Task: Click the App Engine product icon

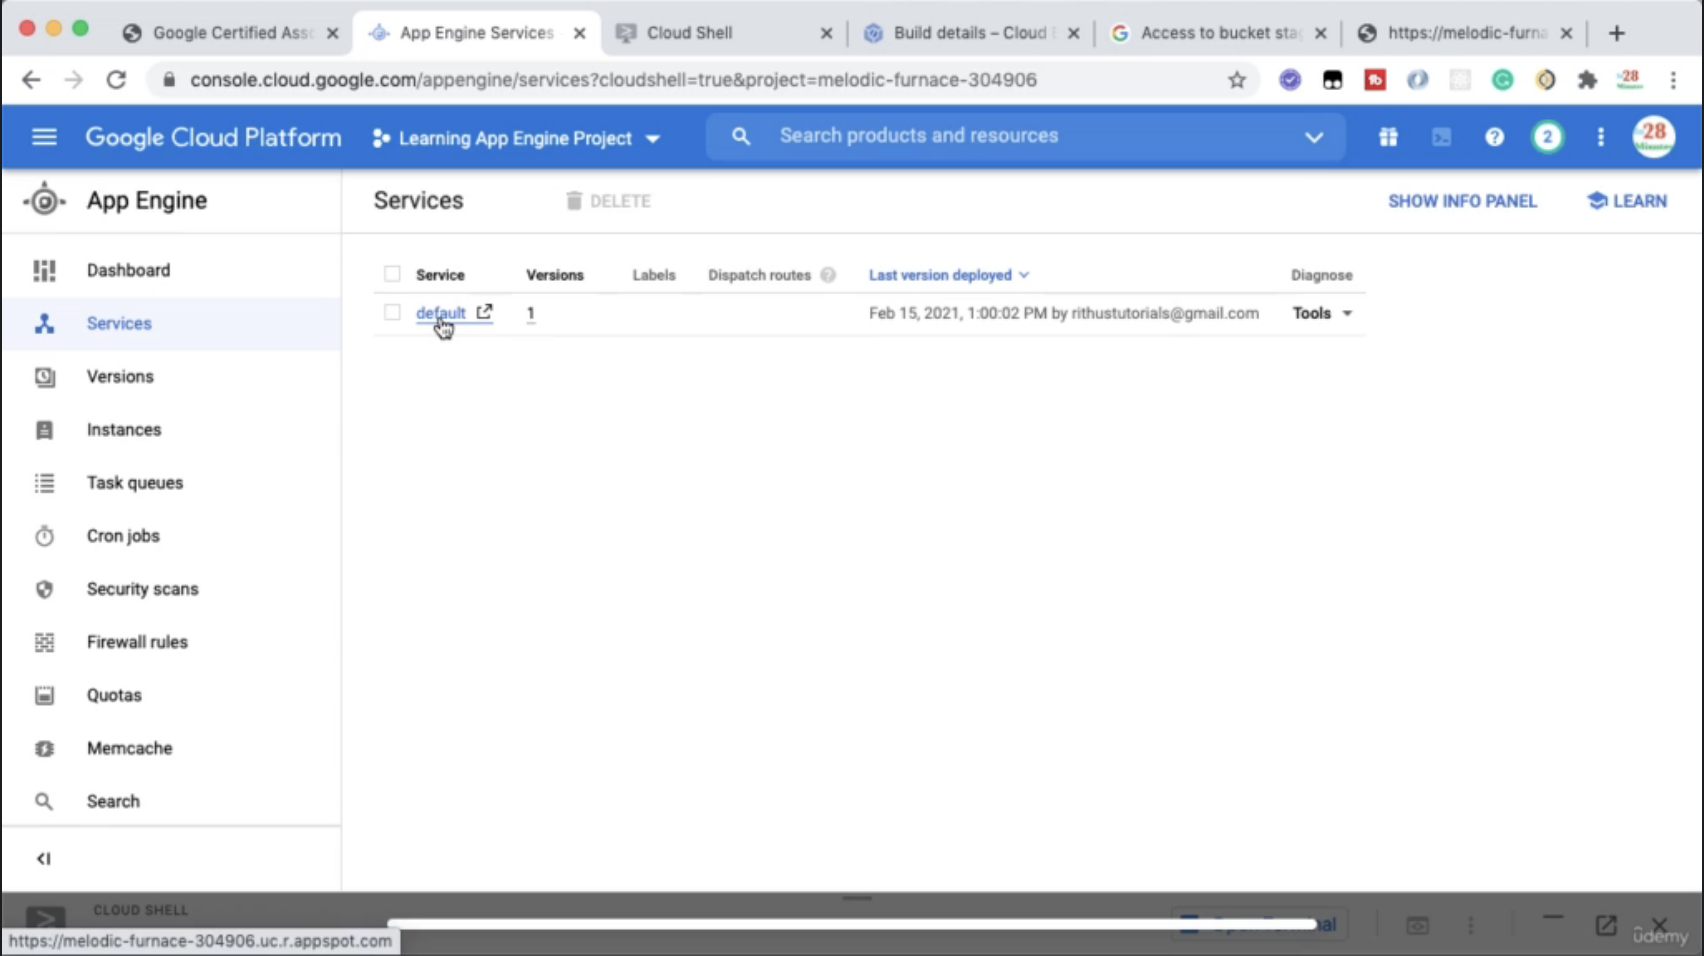Action: point(44,200)
